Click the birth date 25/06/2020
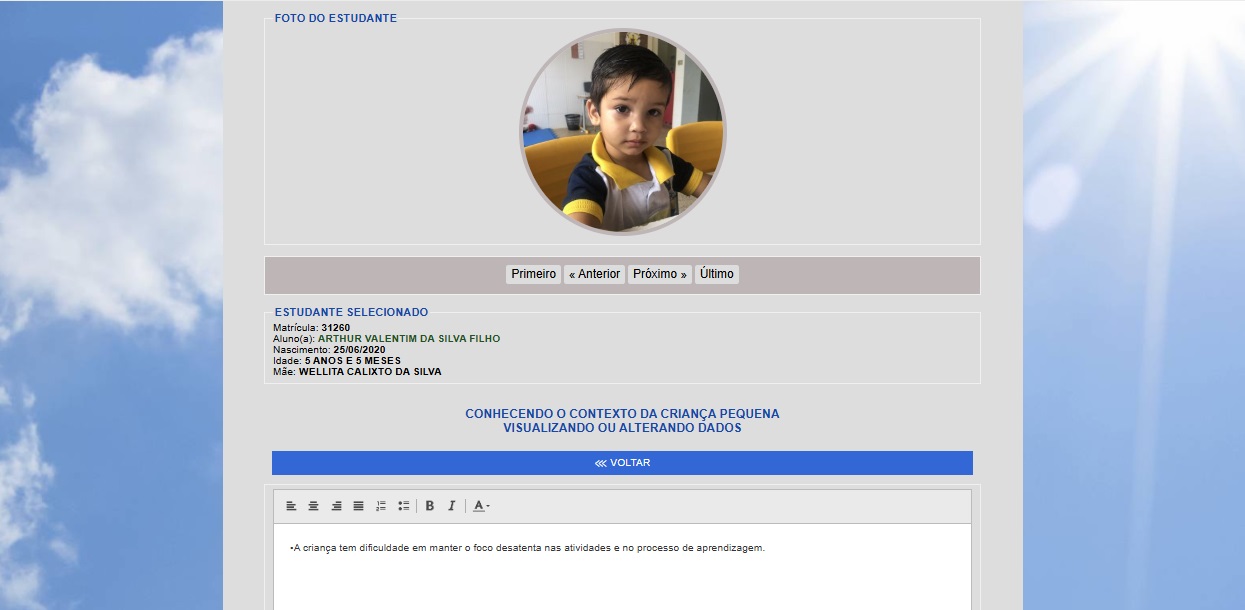 click(x=359, y=350)
